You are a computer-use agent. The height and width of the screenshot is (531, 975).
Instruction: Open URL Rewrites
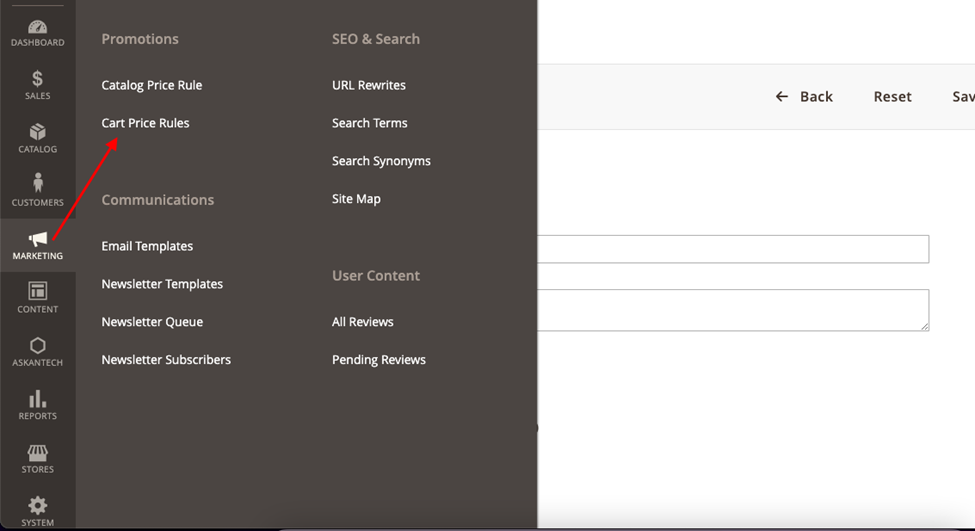[369, 85]
